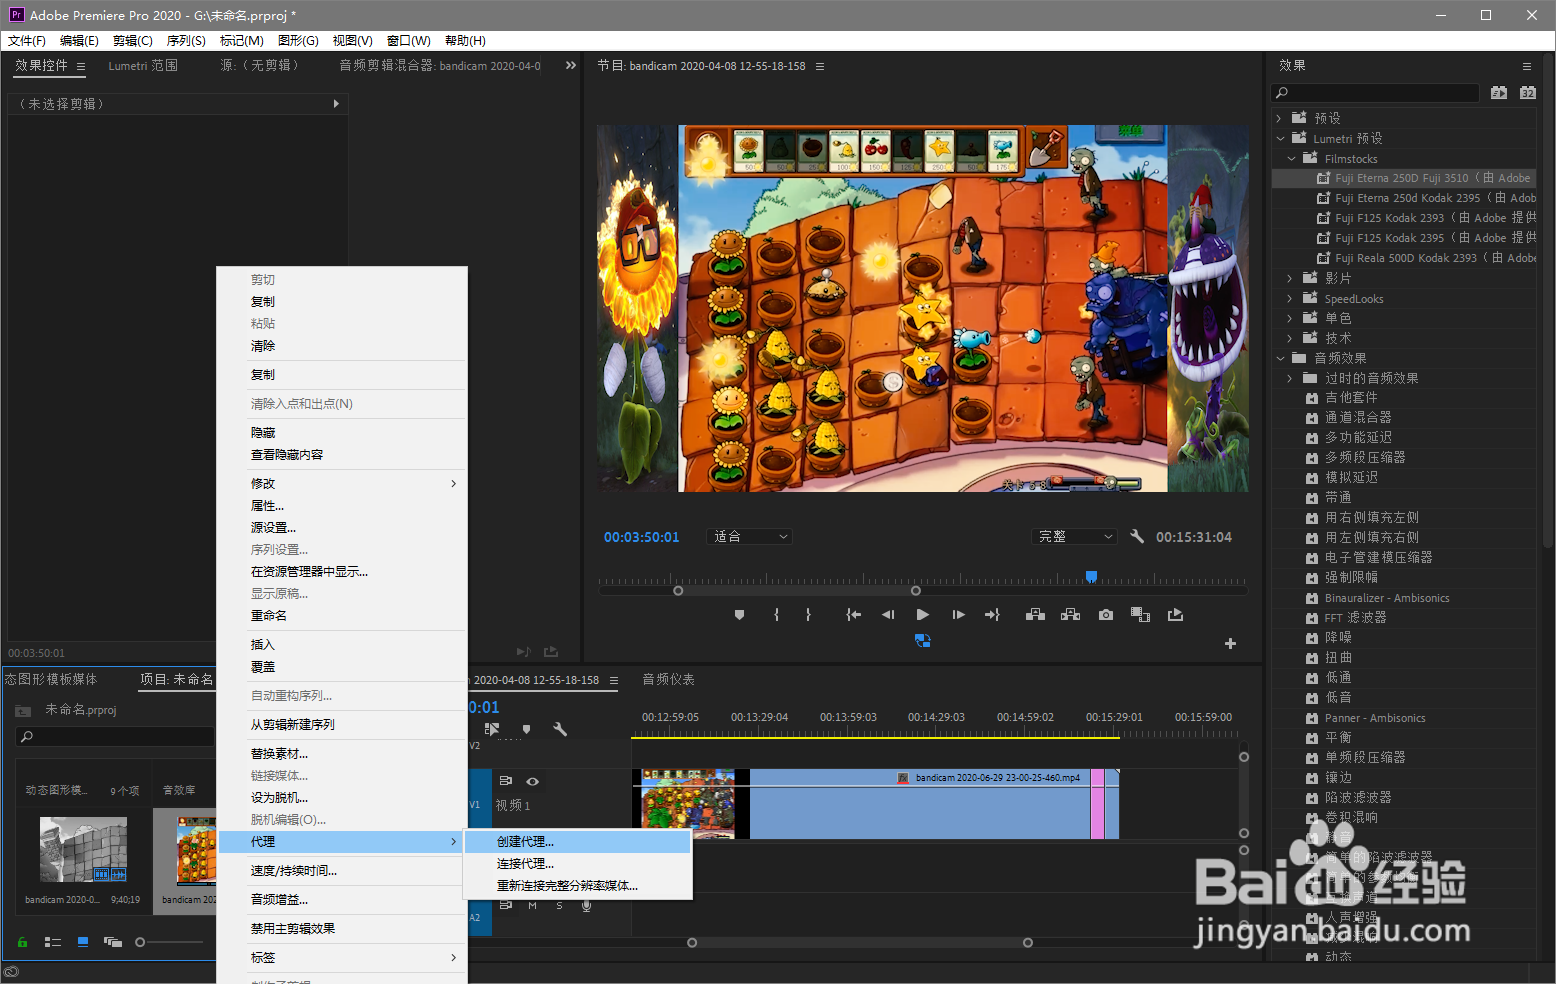Mark Out point in program monitor
1556x984 pixels.
point(808,615)
